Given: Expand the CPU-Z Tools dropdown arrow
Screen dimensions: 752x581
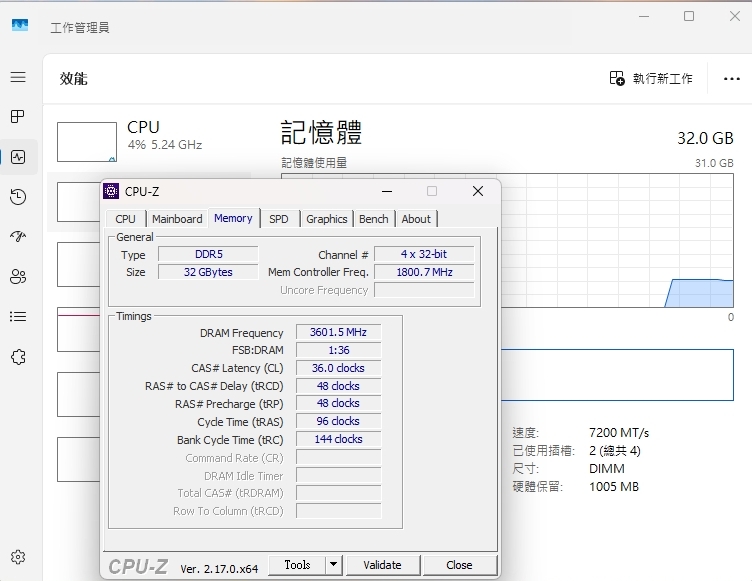Looking at the screenshot, I should (x=333, y=565).
